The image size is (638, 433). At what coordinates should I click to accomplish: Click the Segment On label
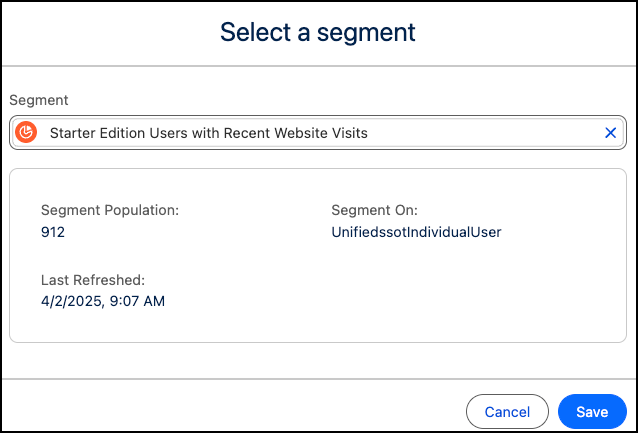point(374,210)
